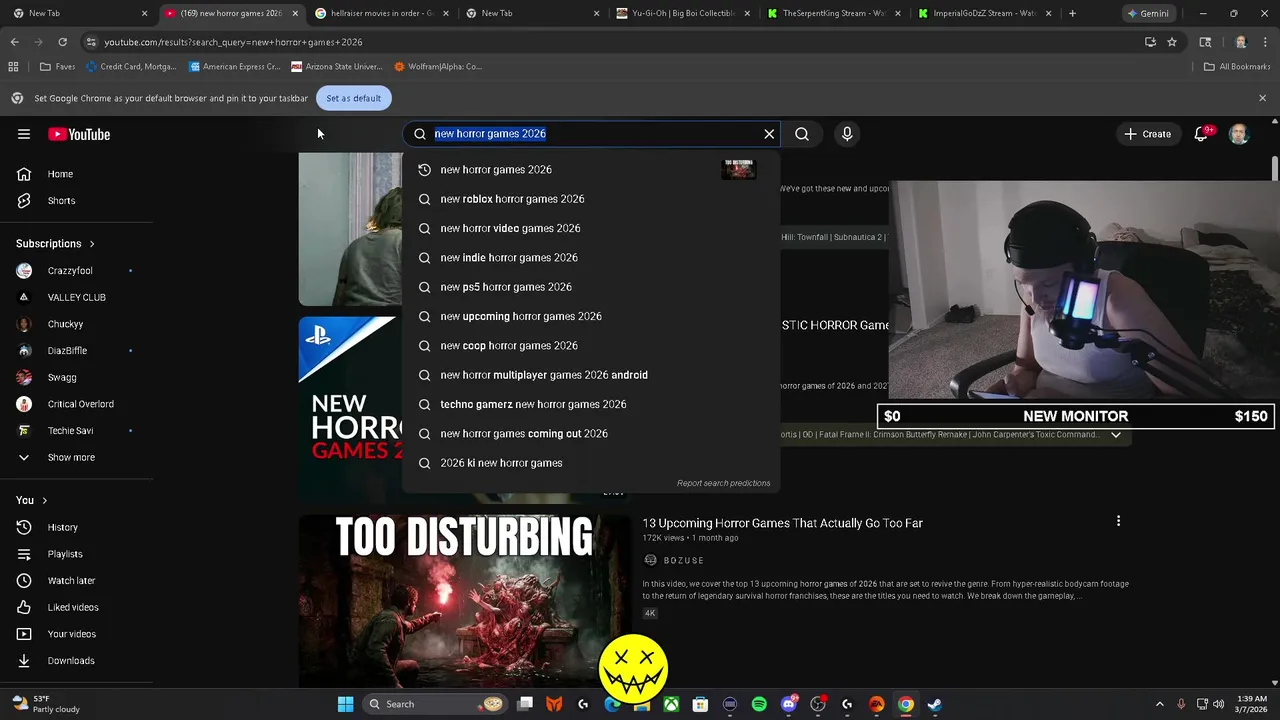Open the Windows Start menu
Image resolution: width=1280 pixels, height=720 pixels.
click(x=345, y=704)
